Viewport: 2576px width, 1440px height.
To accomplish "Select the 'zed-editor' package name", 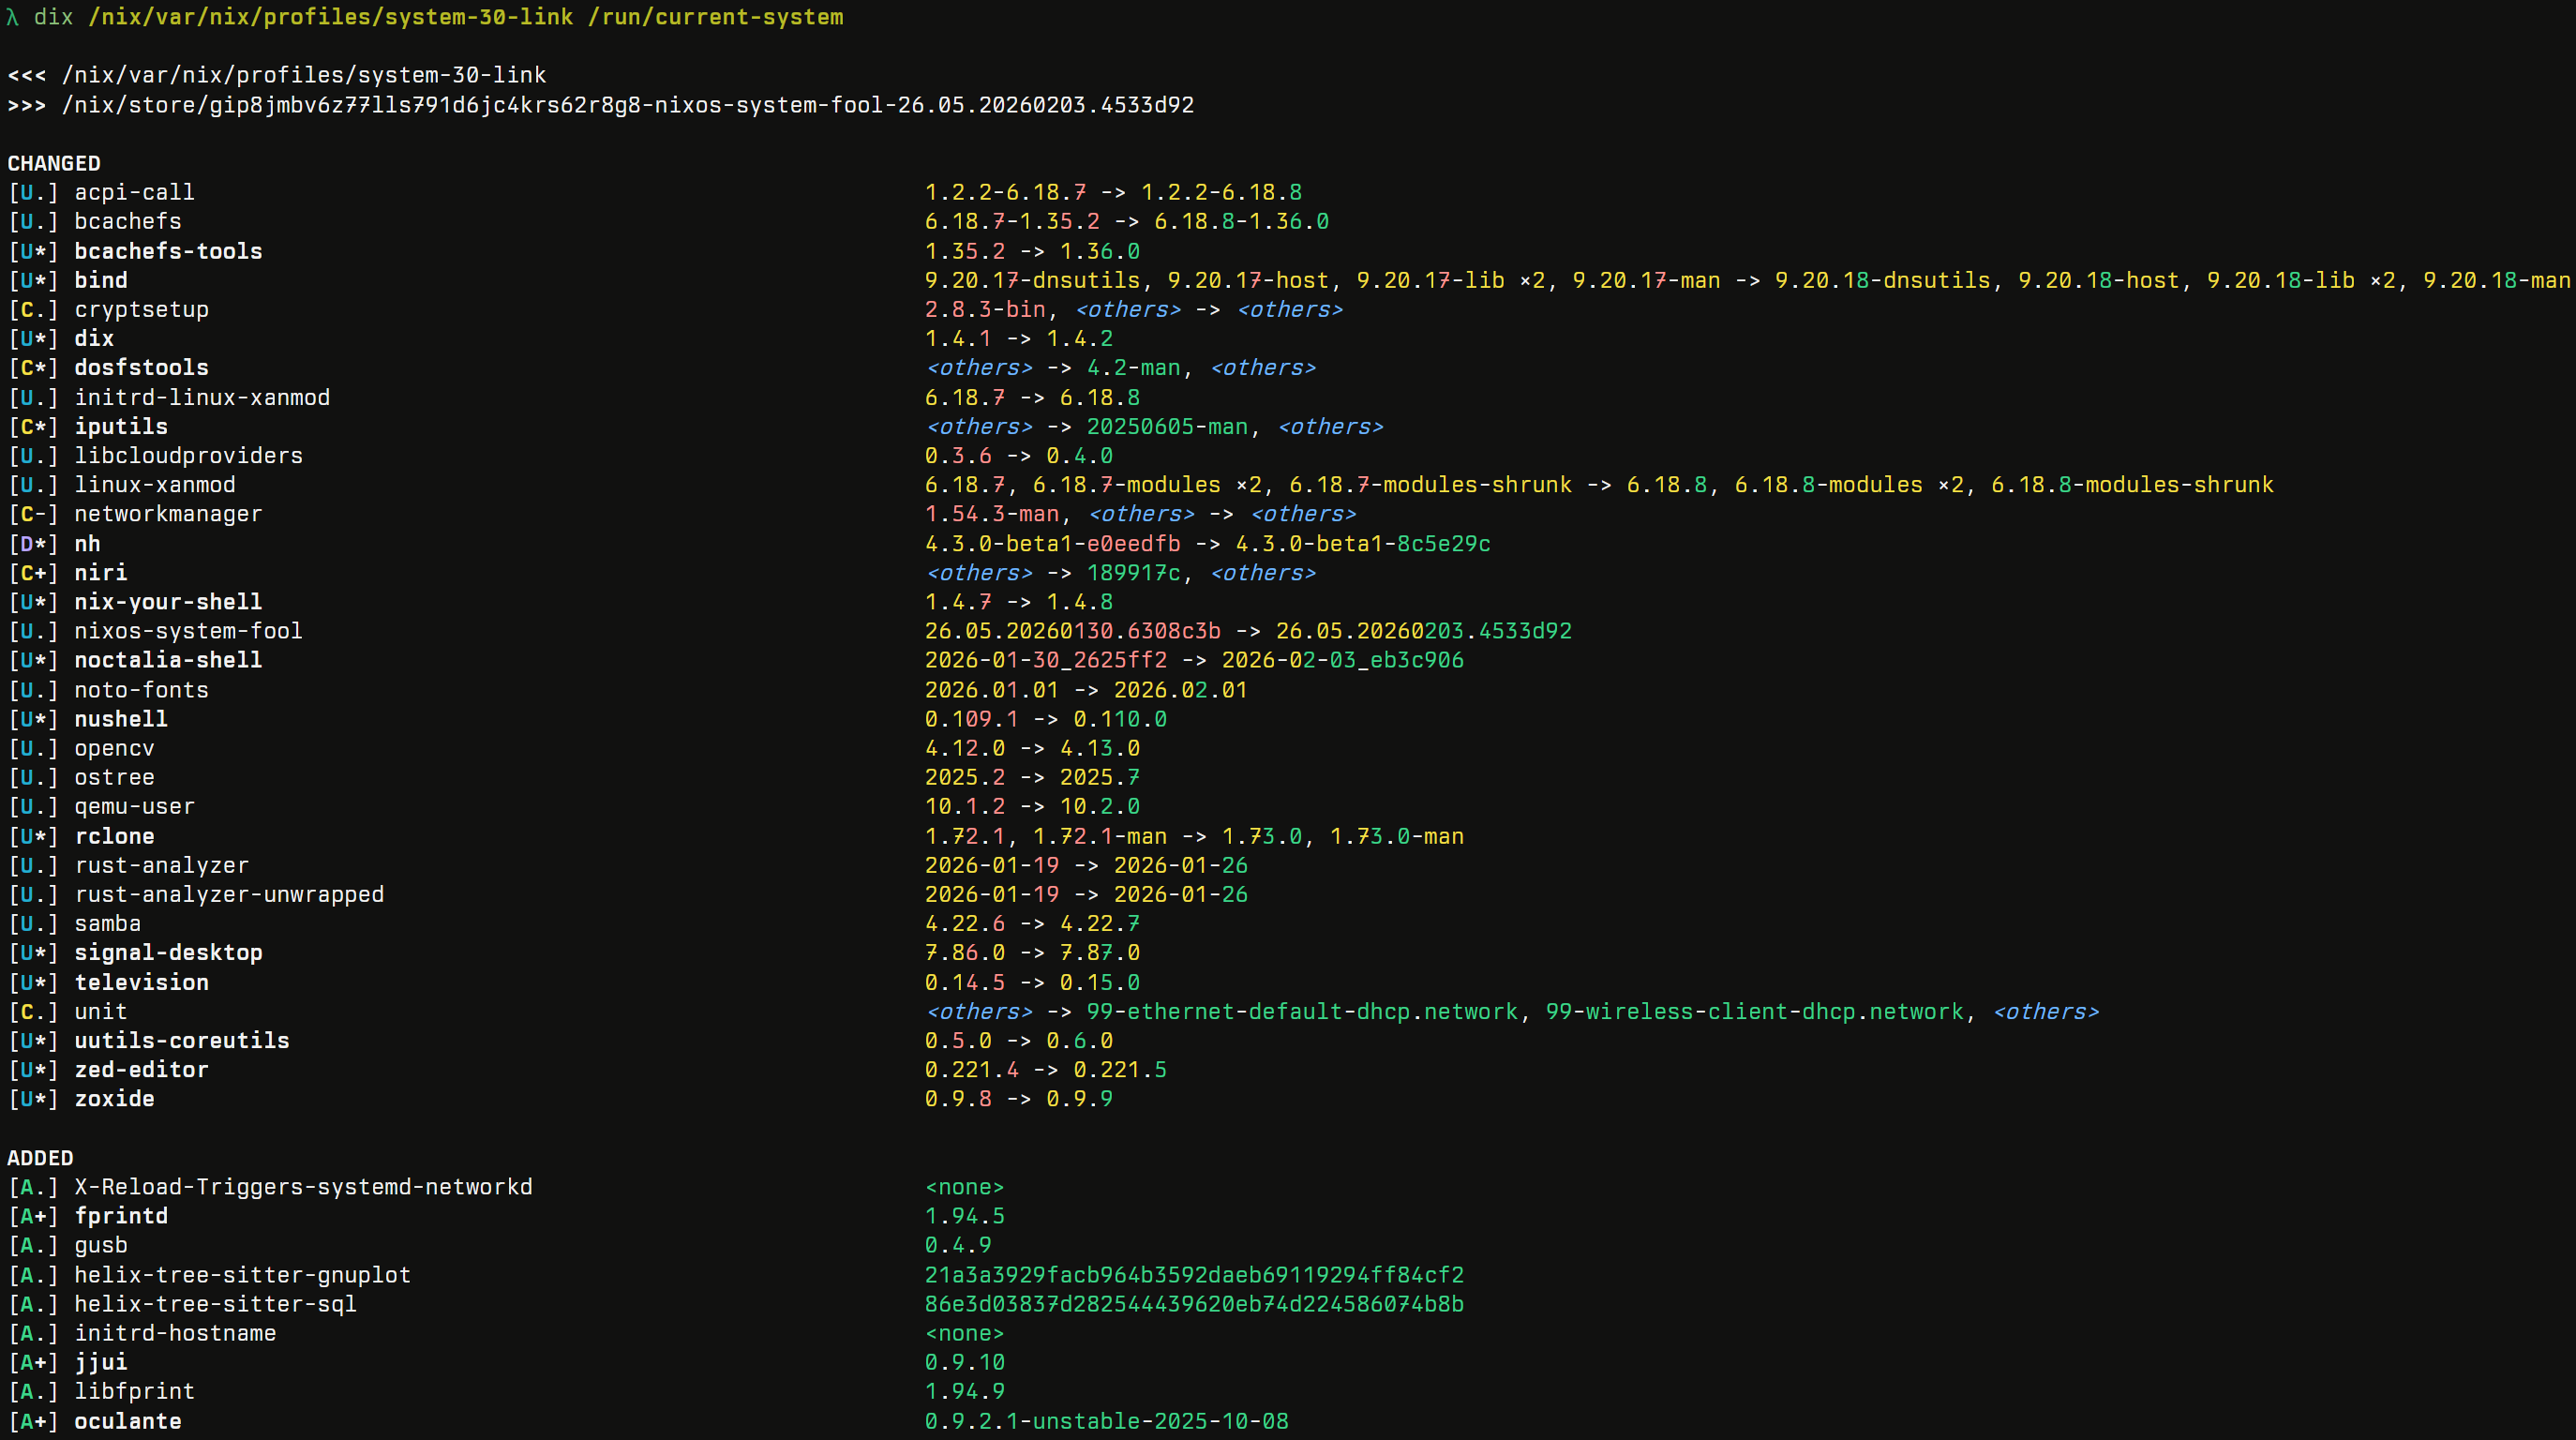I will pyautogui.click(x=142, y=1069).
